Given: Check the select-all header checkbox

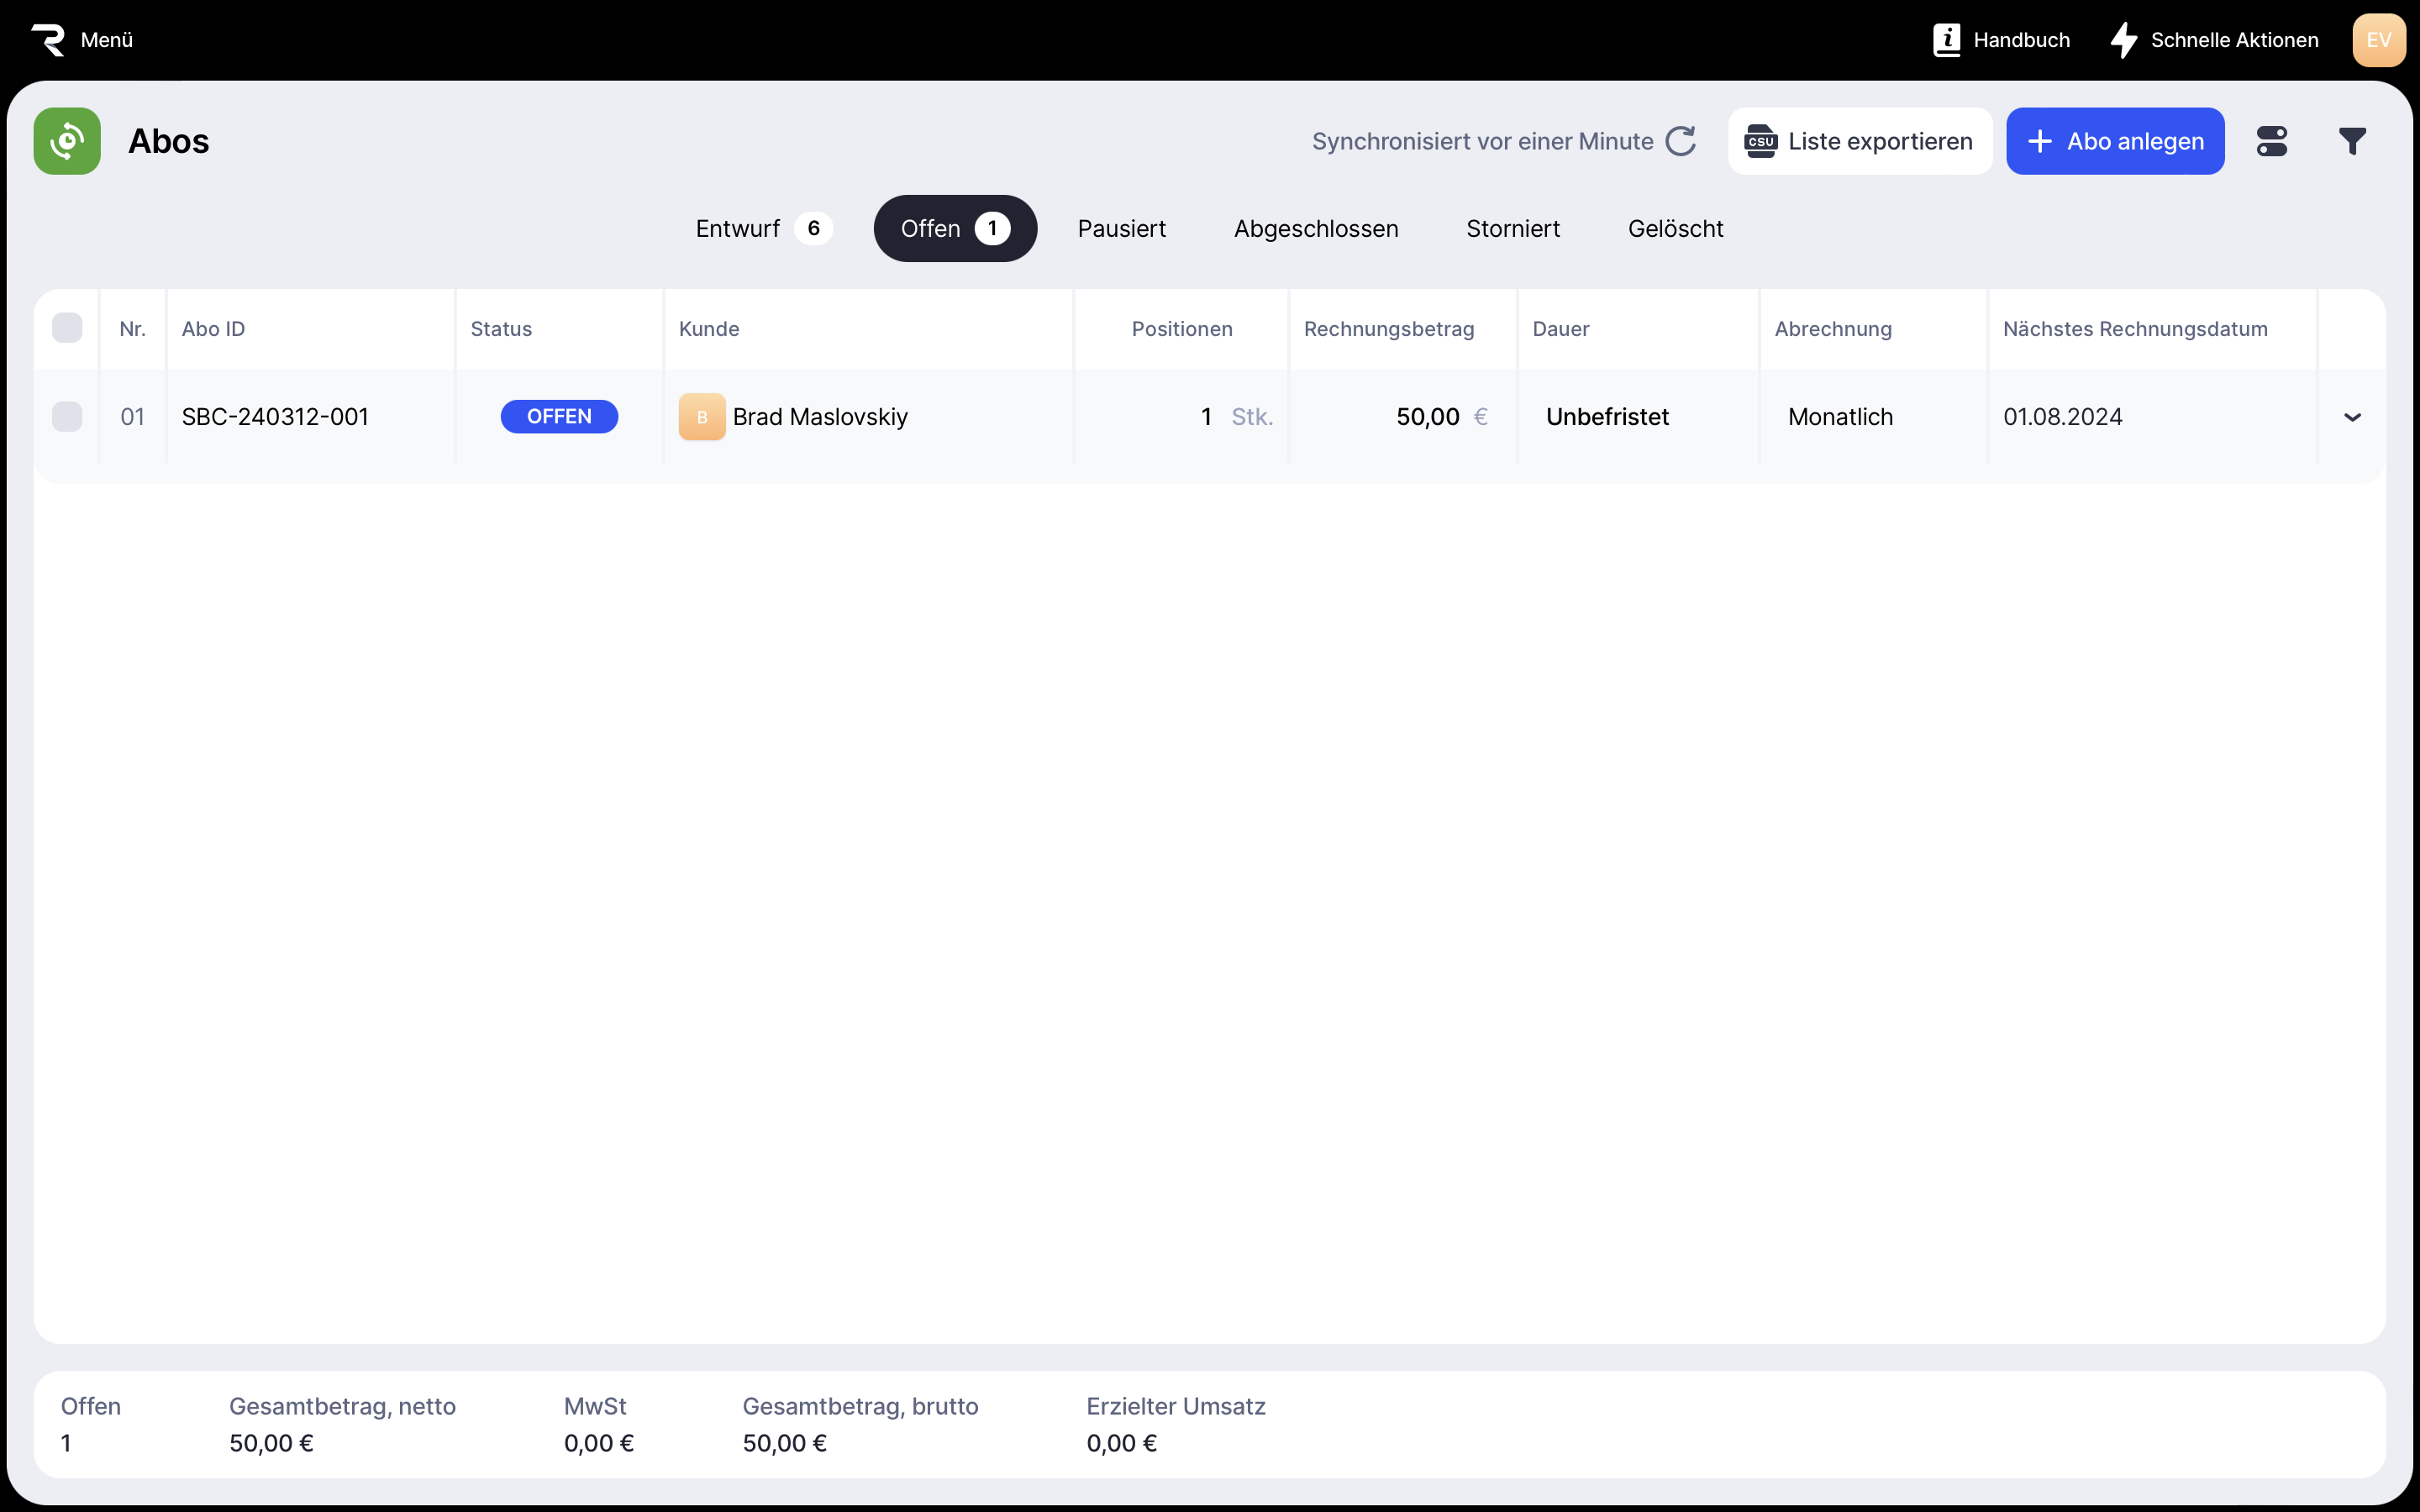Looking at the screenshot, I should pos(67,328).
